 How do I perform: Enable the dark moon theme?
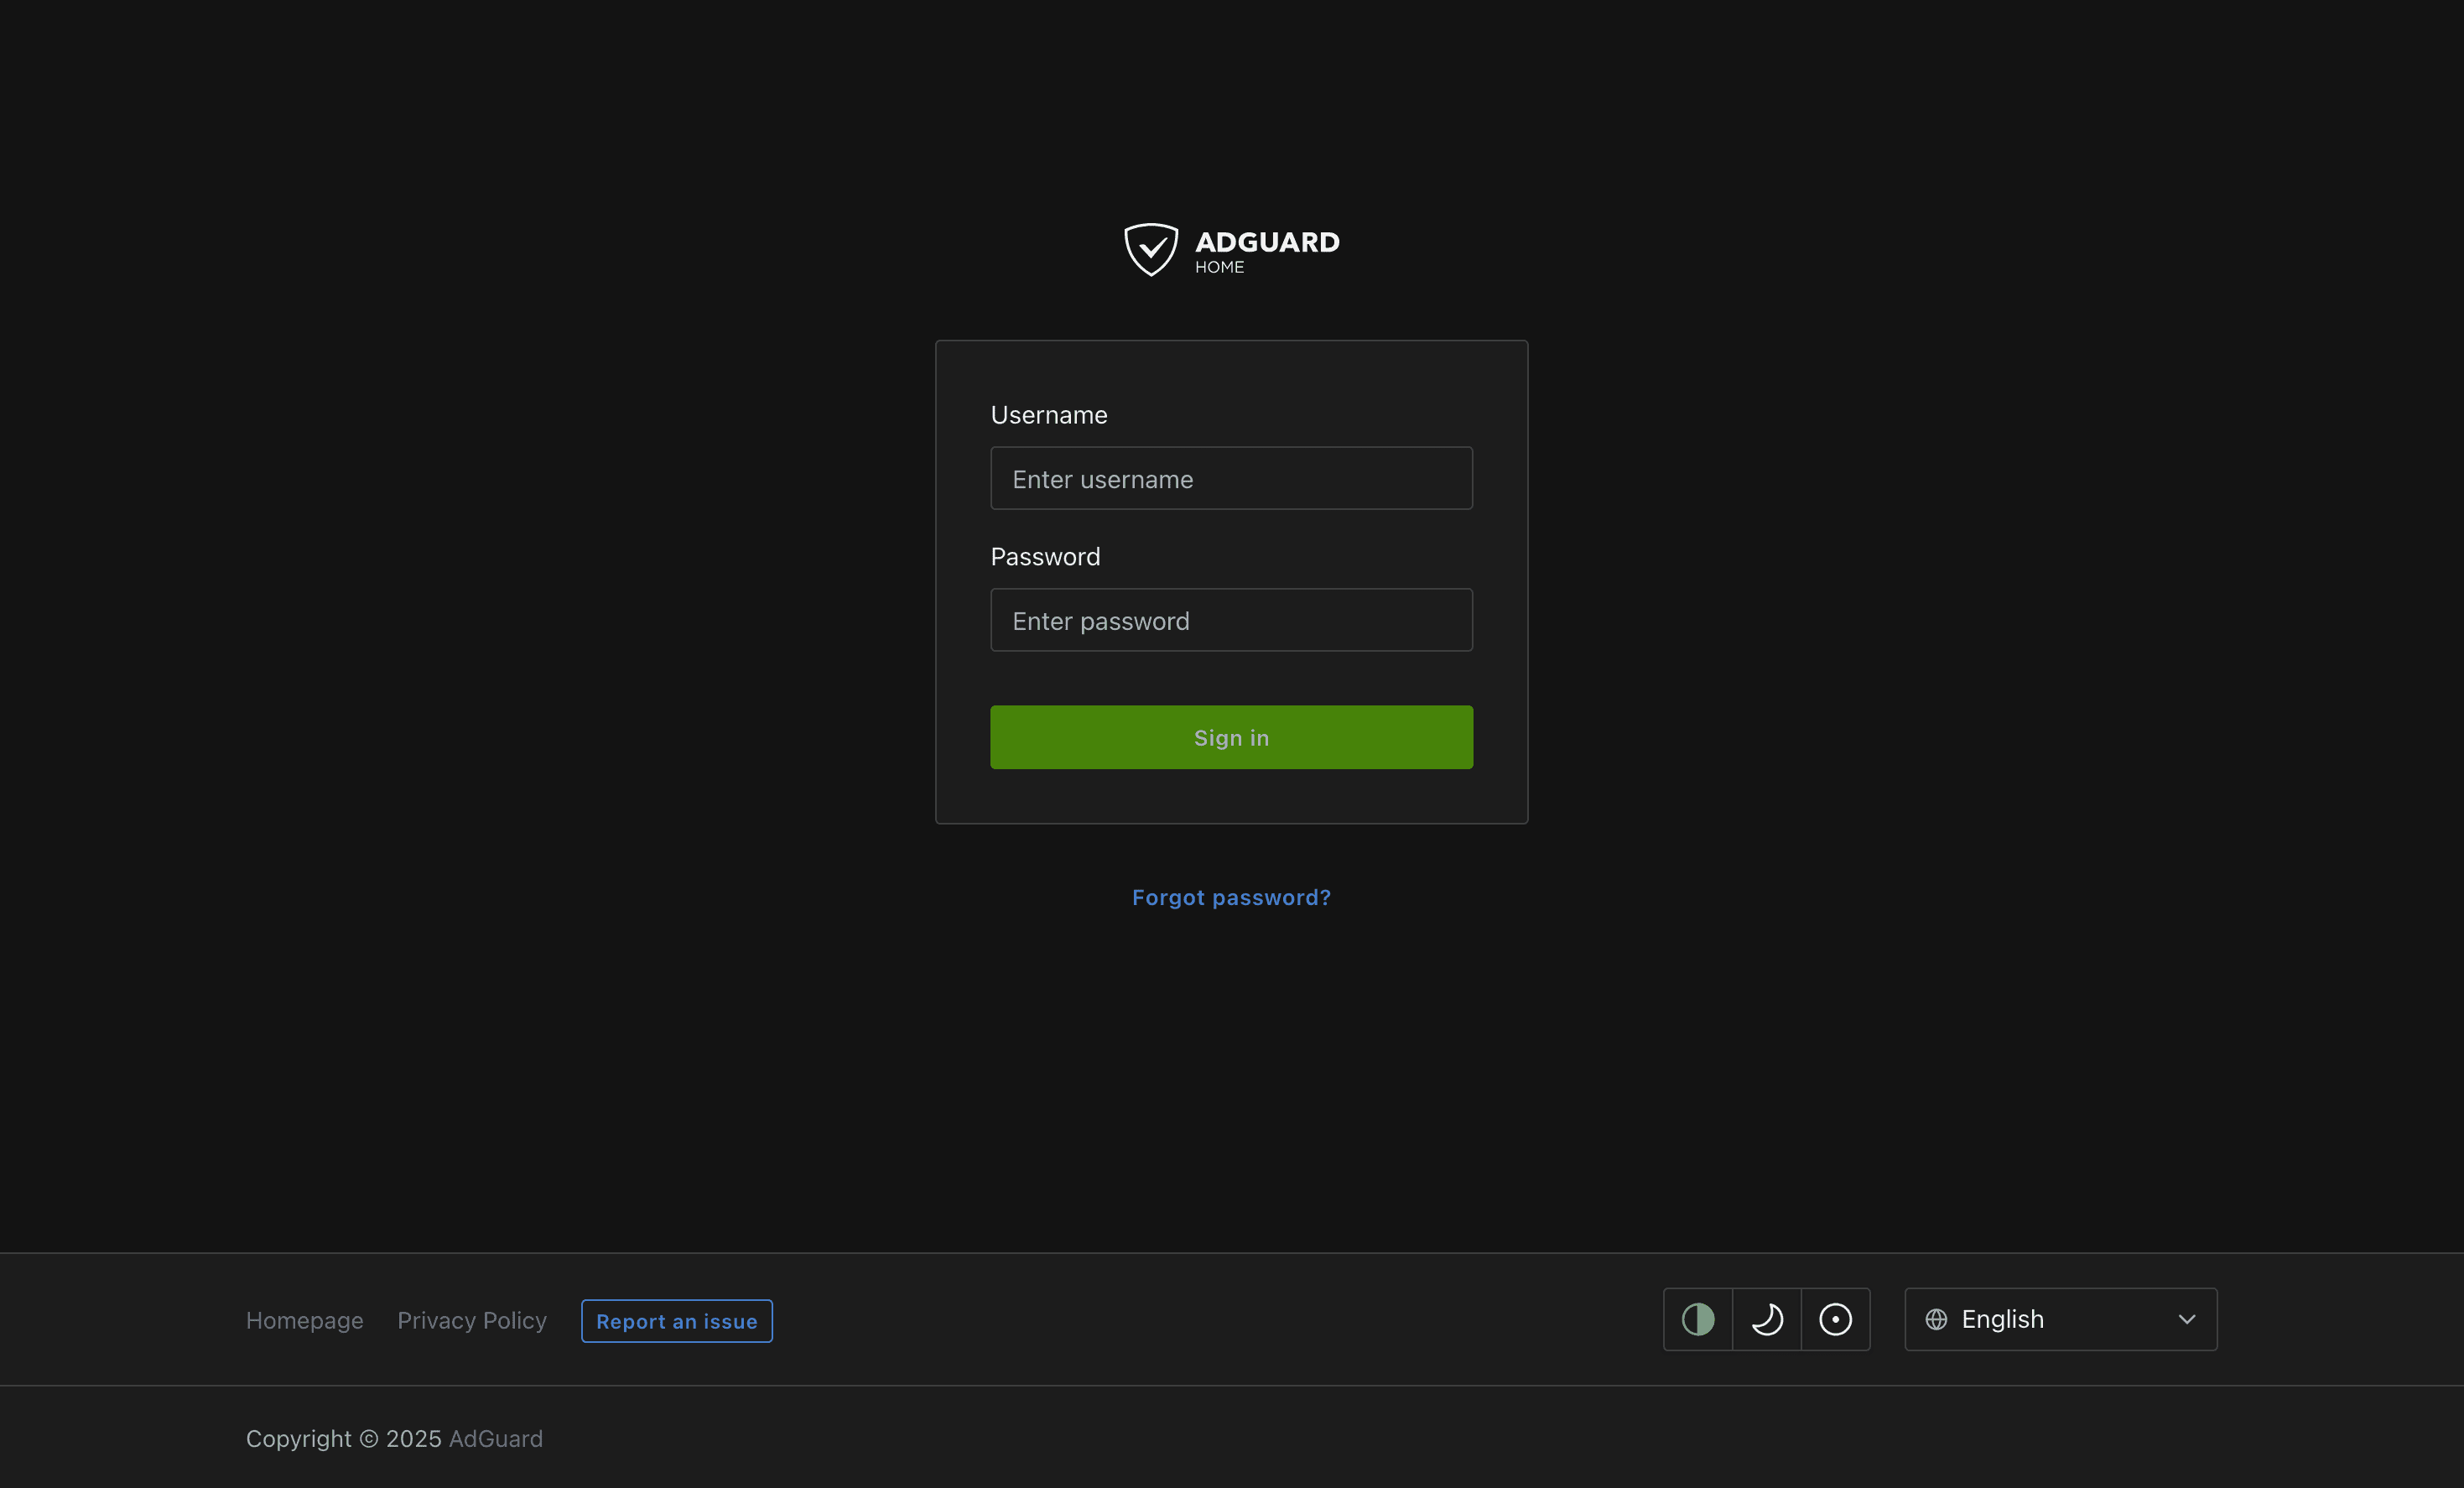(1767, 1319)
